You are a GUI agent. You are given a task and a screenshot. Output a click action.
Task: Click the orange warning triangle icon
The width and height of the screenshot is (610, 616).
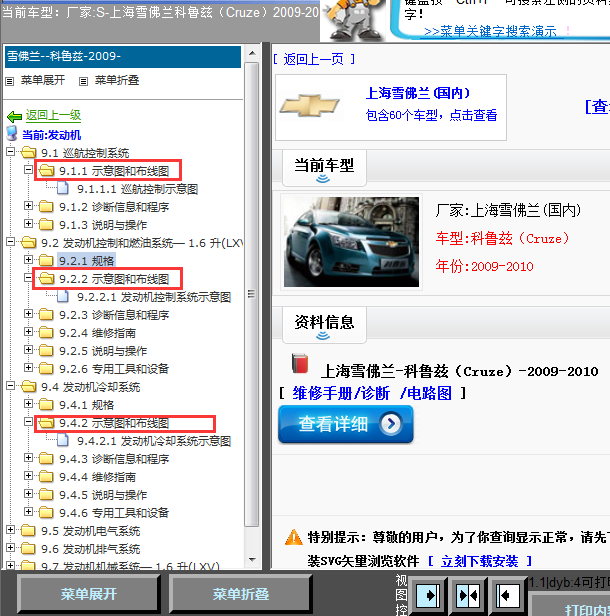tap(294, 537)
